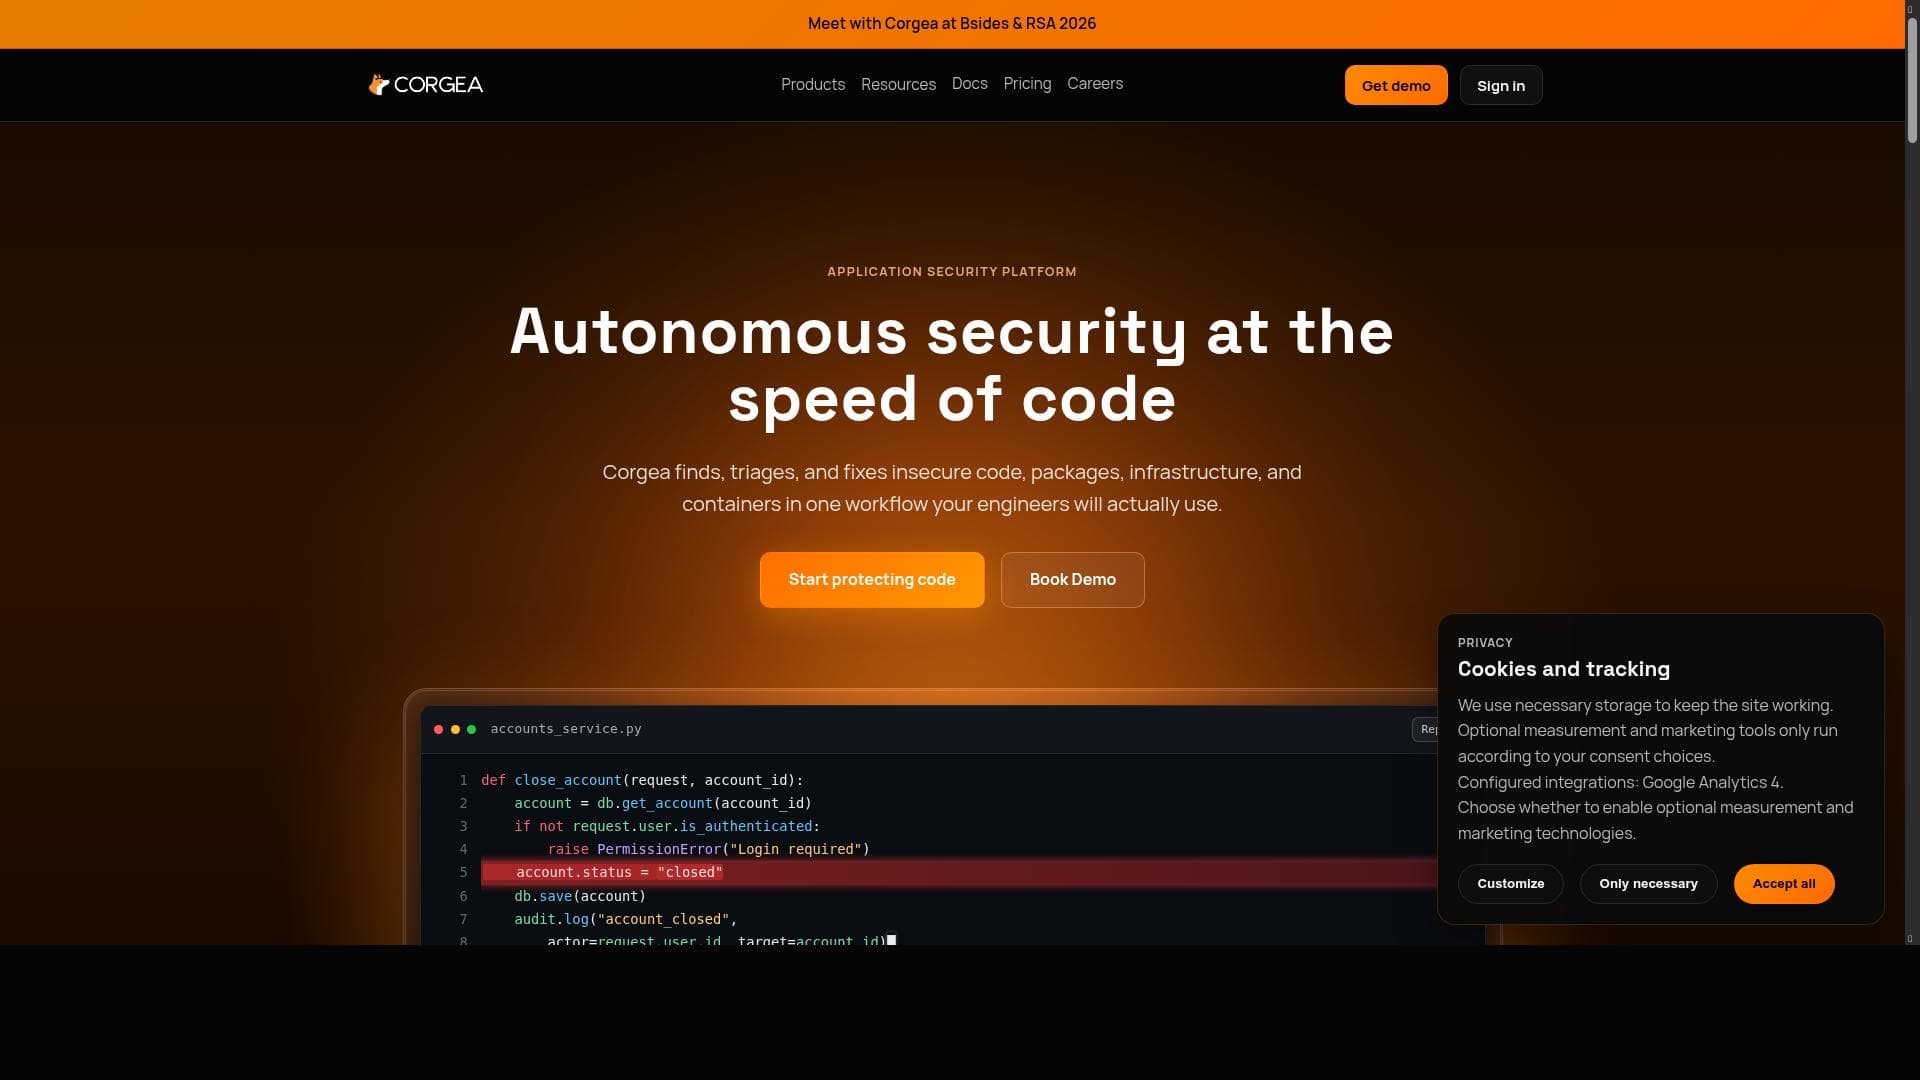This screenshot has width=1920, height=1080.
Task: Click the yellow dot in code window
Action: tap(455, 730)
